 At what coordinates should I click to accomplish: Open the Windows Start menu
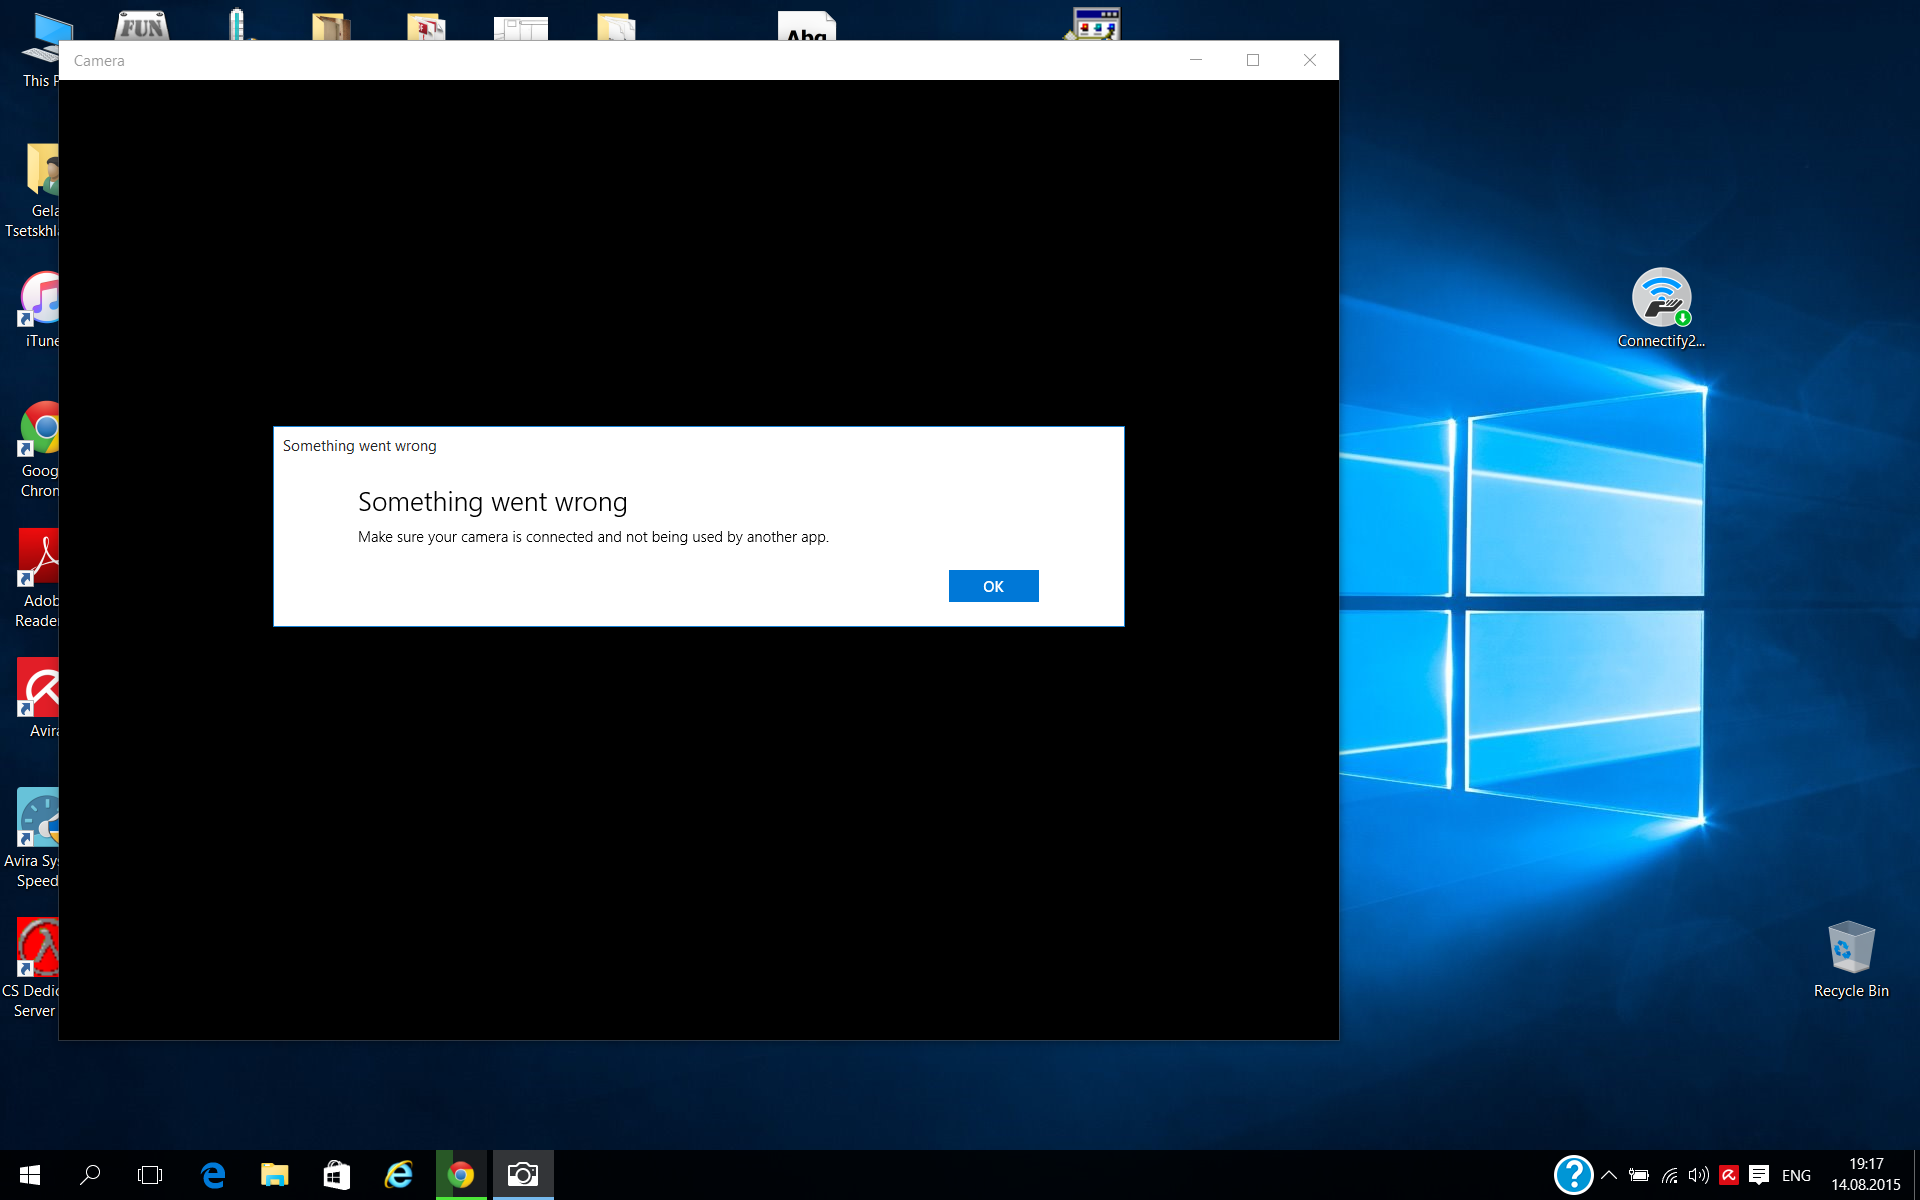click(x=30, y=1175)
